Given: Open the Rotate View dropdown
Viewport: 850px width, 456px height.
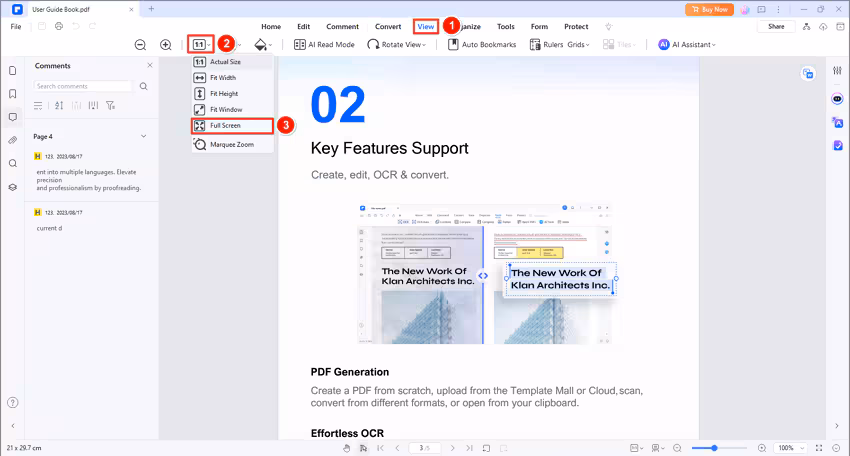Looking at the screenshot, I should (x=397, y=45).
